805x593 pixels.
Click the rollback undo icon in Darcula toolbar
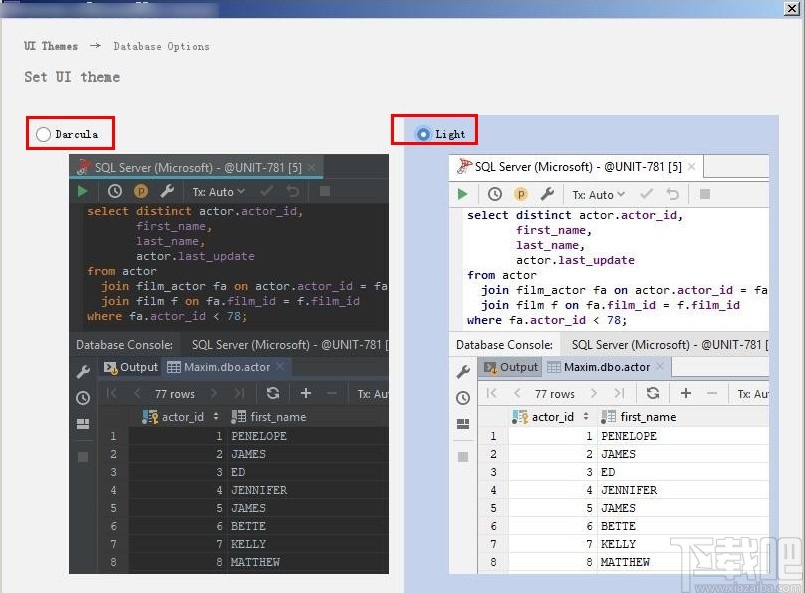(x=293, y=192)
